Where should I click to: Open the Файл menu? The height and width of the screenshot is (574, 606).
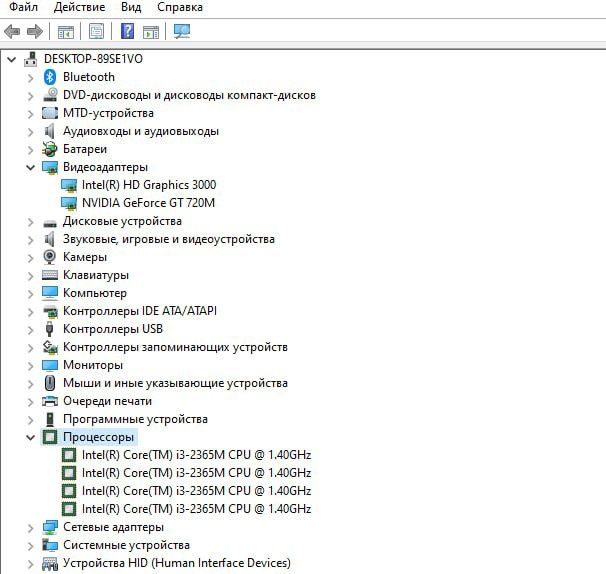click(24, 7)
